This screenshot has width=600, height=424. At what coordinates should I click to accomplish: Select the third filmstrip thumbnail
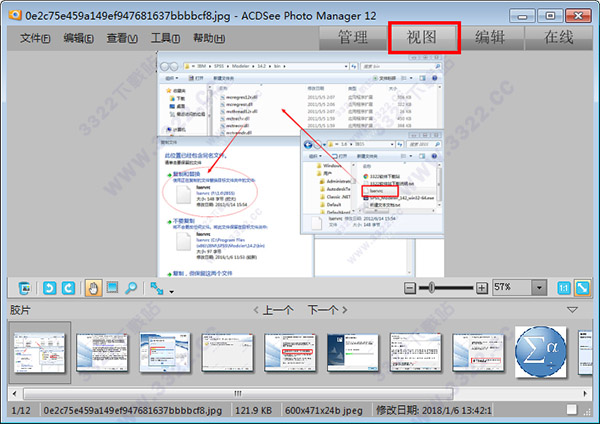pos(165,352)
